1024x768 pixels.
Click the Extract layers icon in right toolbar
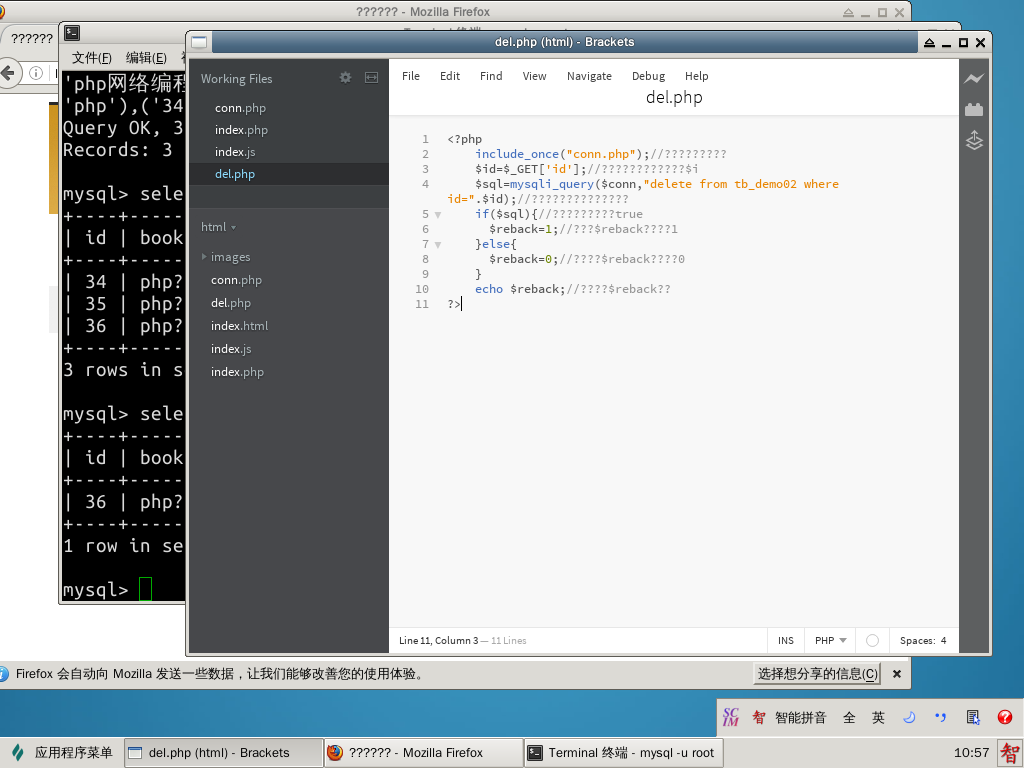(974, 141)
